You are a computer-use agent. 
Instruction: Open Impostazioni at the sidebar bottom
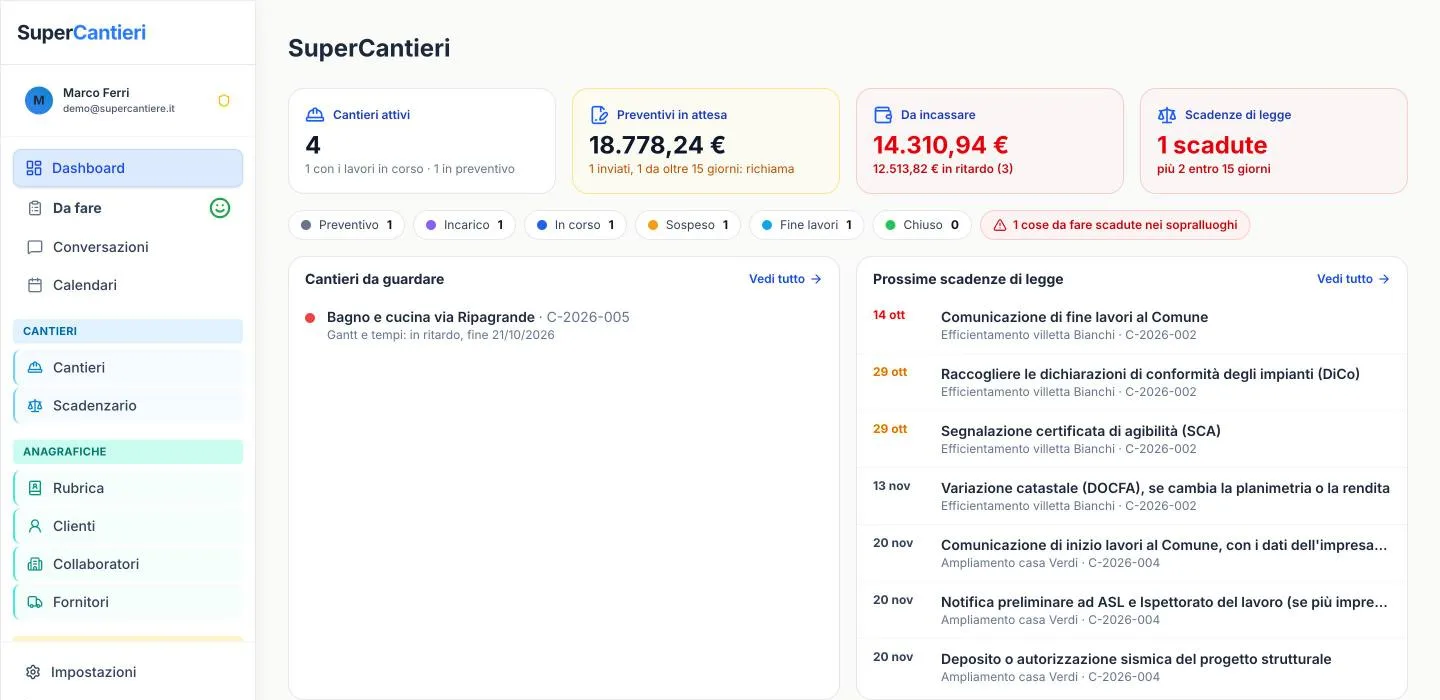[x=128, y=672]
